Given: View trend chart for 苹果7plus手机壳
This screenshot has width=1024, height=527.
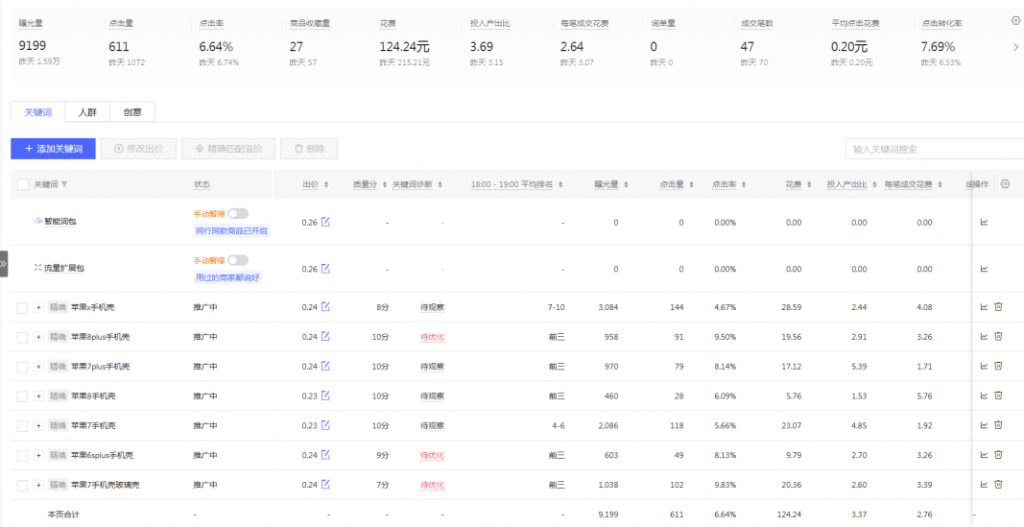Looking at the screenshot, I should tap(983, 366).
